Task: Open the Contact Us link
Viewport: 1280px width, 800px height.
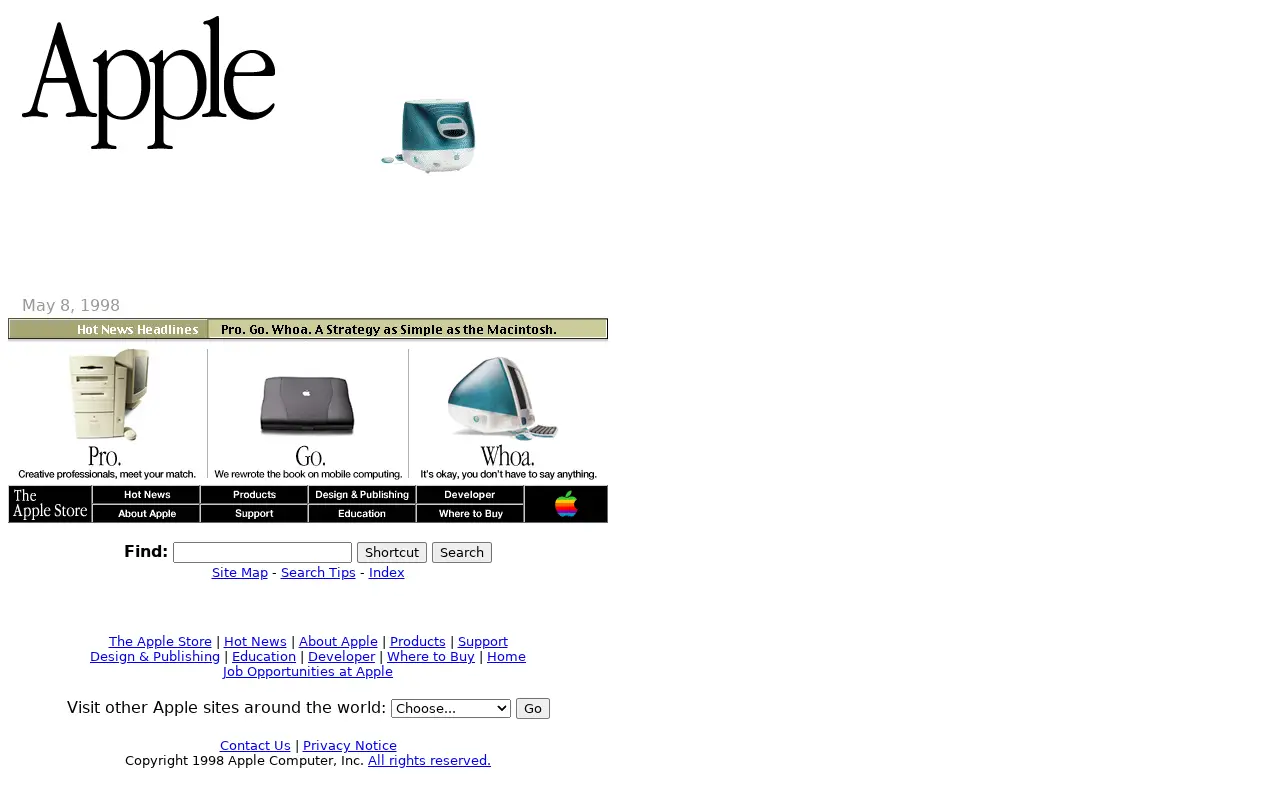Action: [255, 746]
